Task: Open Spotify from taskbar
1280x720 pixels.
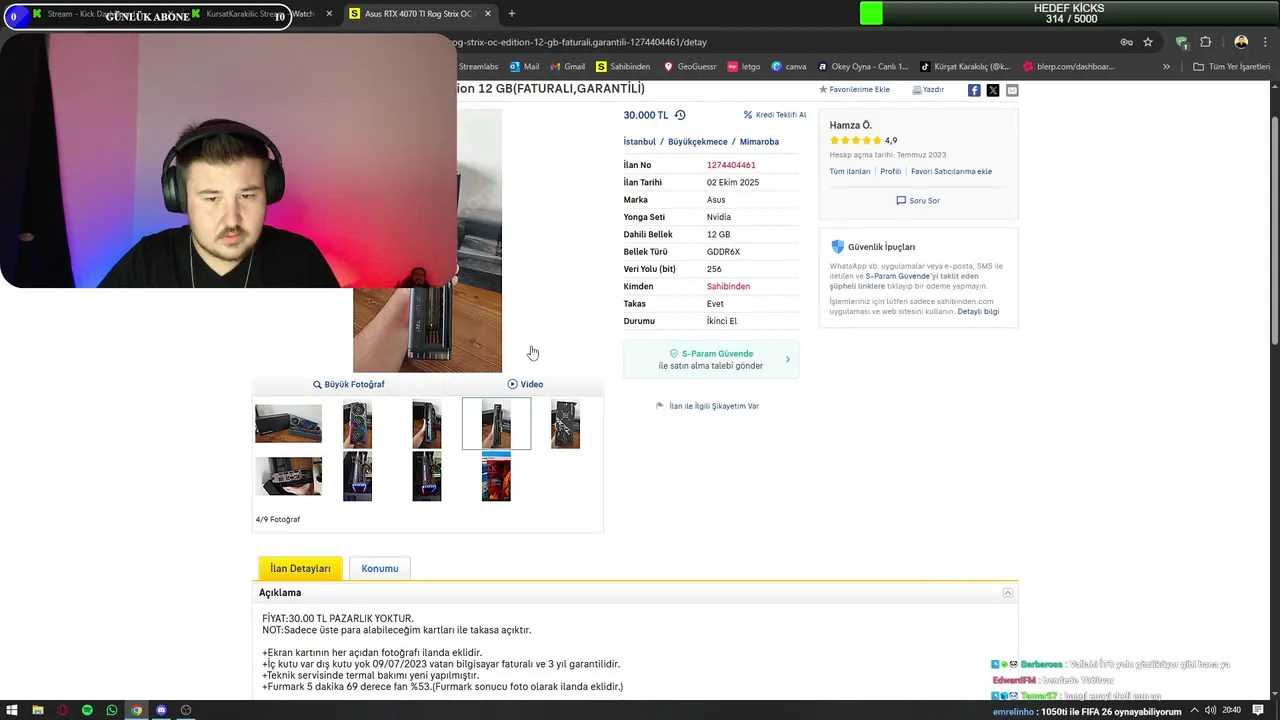Action: [x=87, y=710]
